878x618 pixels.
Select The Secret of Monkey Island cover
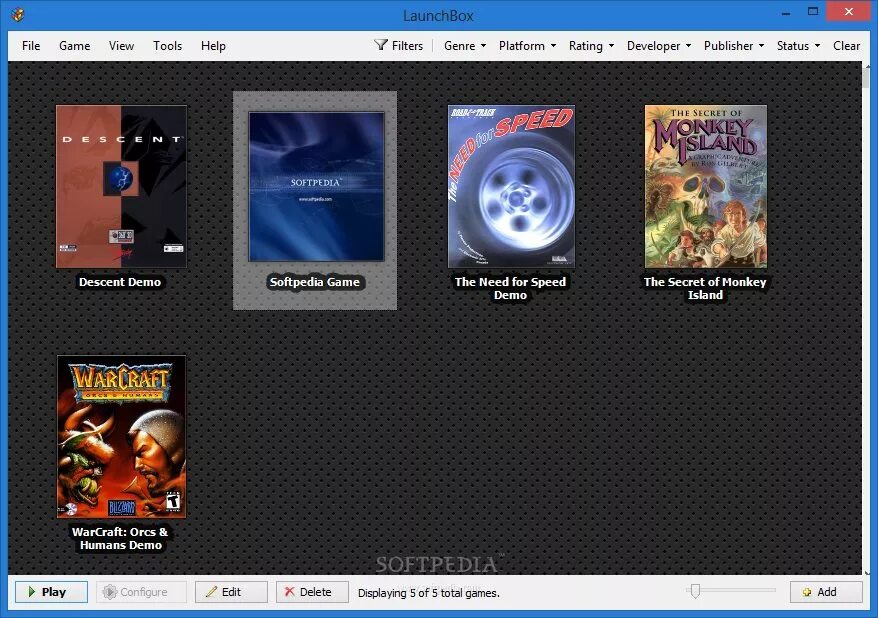tap(706, 186)
